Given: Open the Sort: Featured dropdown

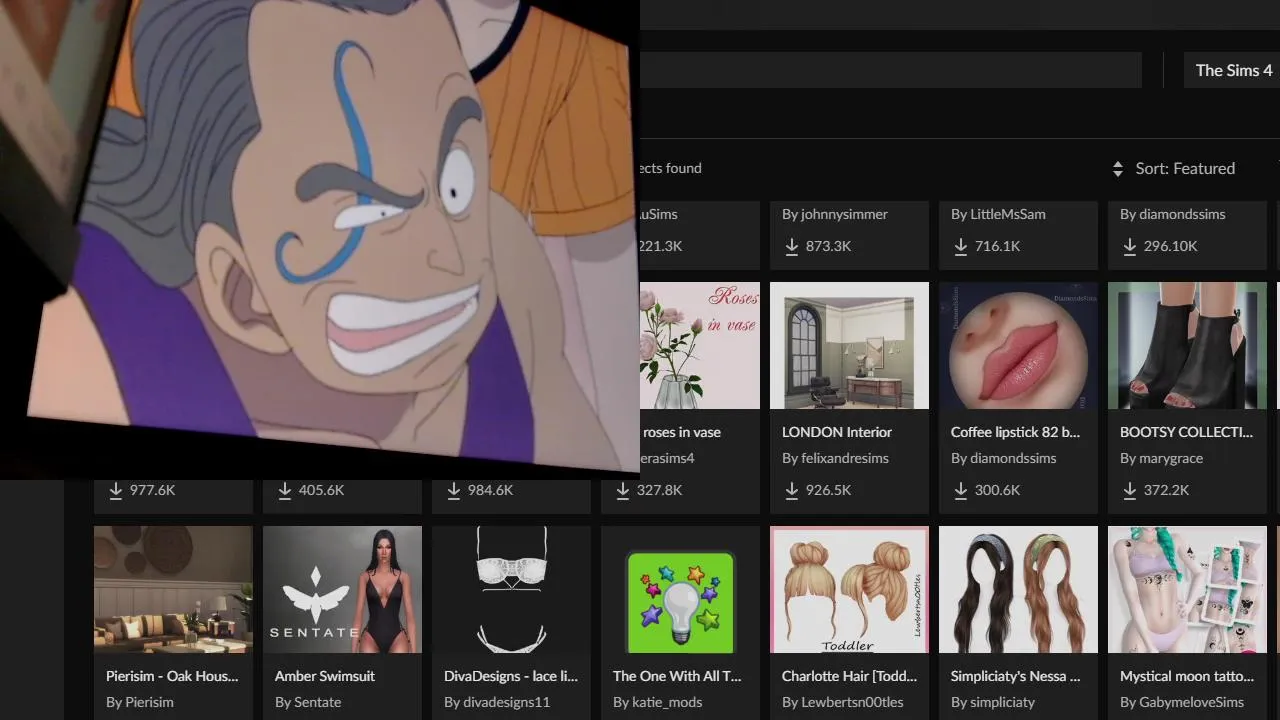Looking at the screenshot, I should tap(1175, 168).
